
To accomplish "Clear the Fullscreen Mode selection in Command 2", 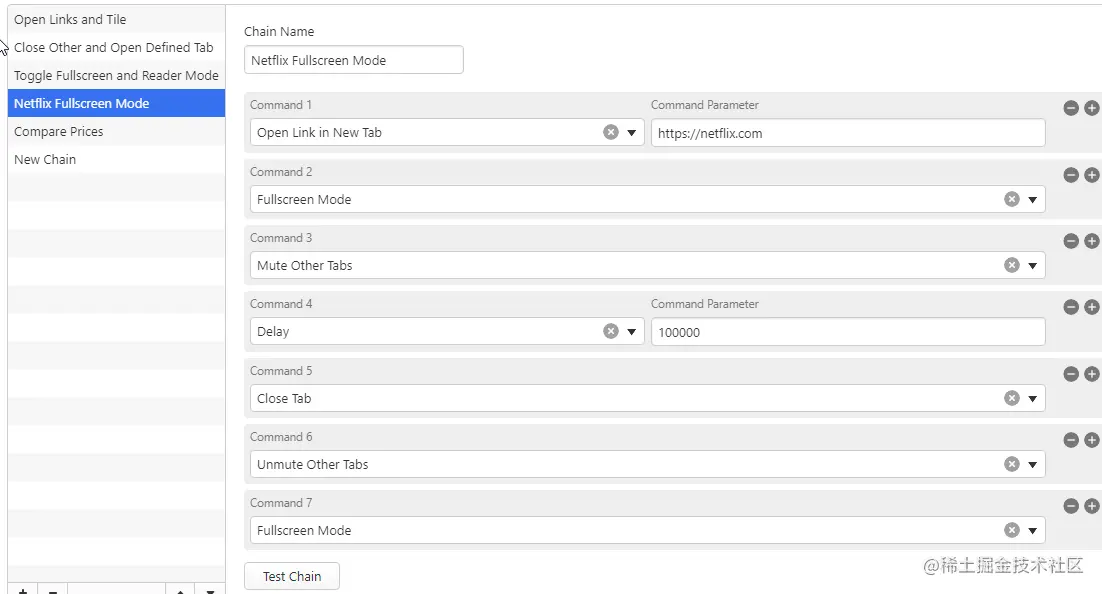I will 1011,199.
